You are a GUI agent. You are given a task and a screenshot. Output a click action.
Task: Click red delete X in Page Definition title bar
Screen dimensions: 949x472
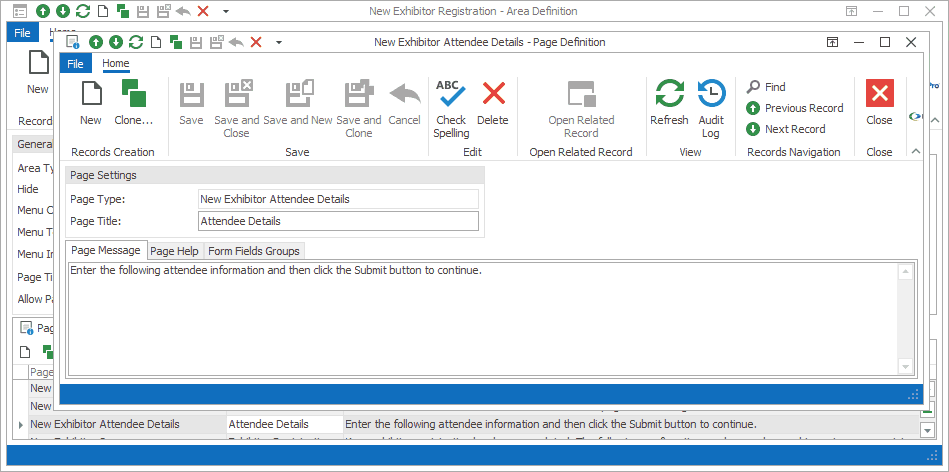256,42
